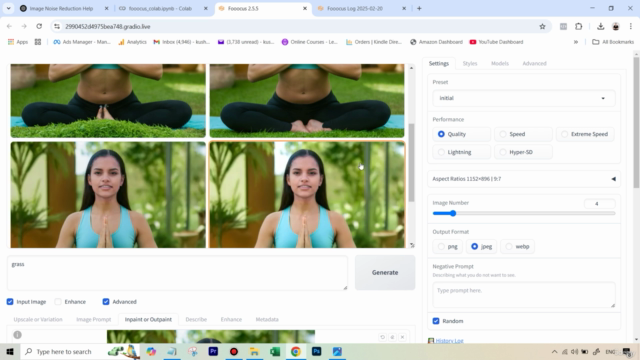Open the Describe tab
The height and width of the screenshot is (360, 640).
(196, 319)
